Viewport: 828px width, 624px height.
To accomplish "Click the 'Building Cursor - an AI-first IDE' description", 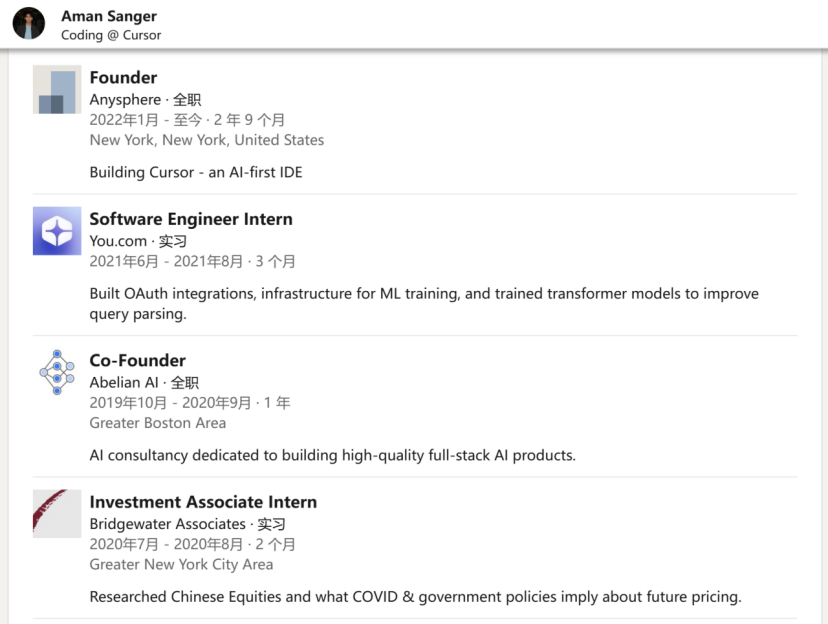I will 196,173.
